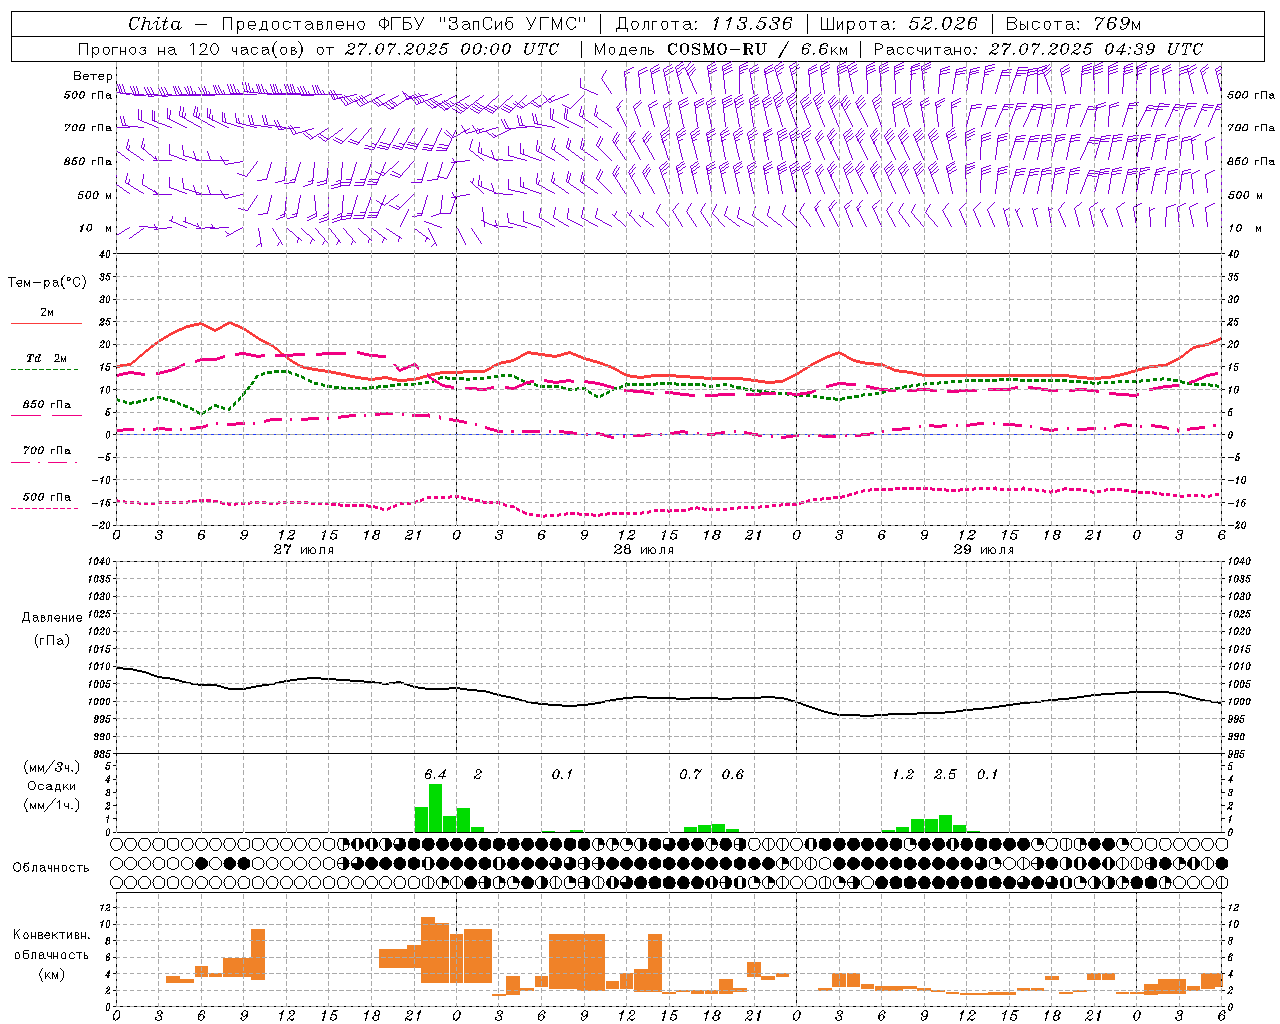
Task: Click the "29 июля" date label
Action: click(984, 550)
